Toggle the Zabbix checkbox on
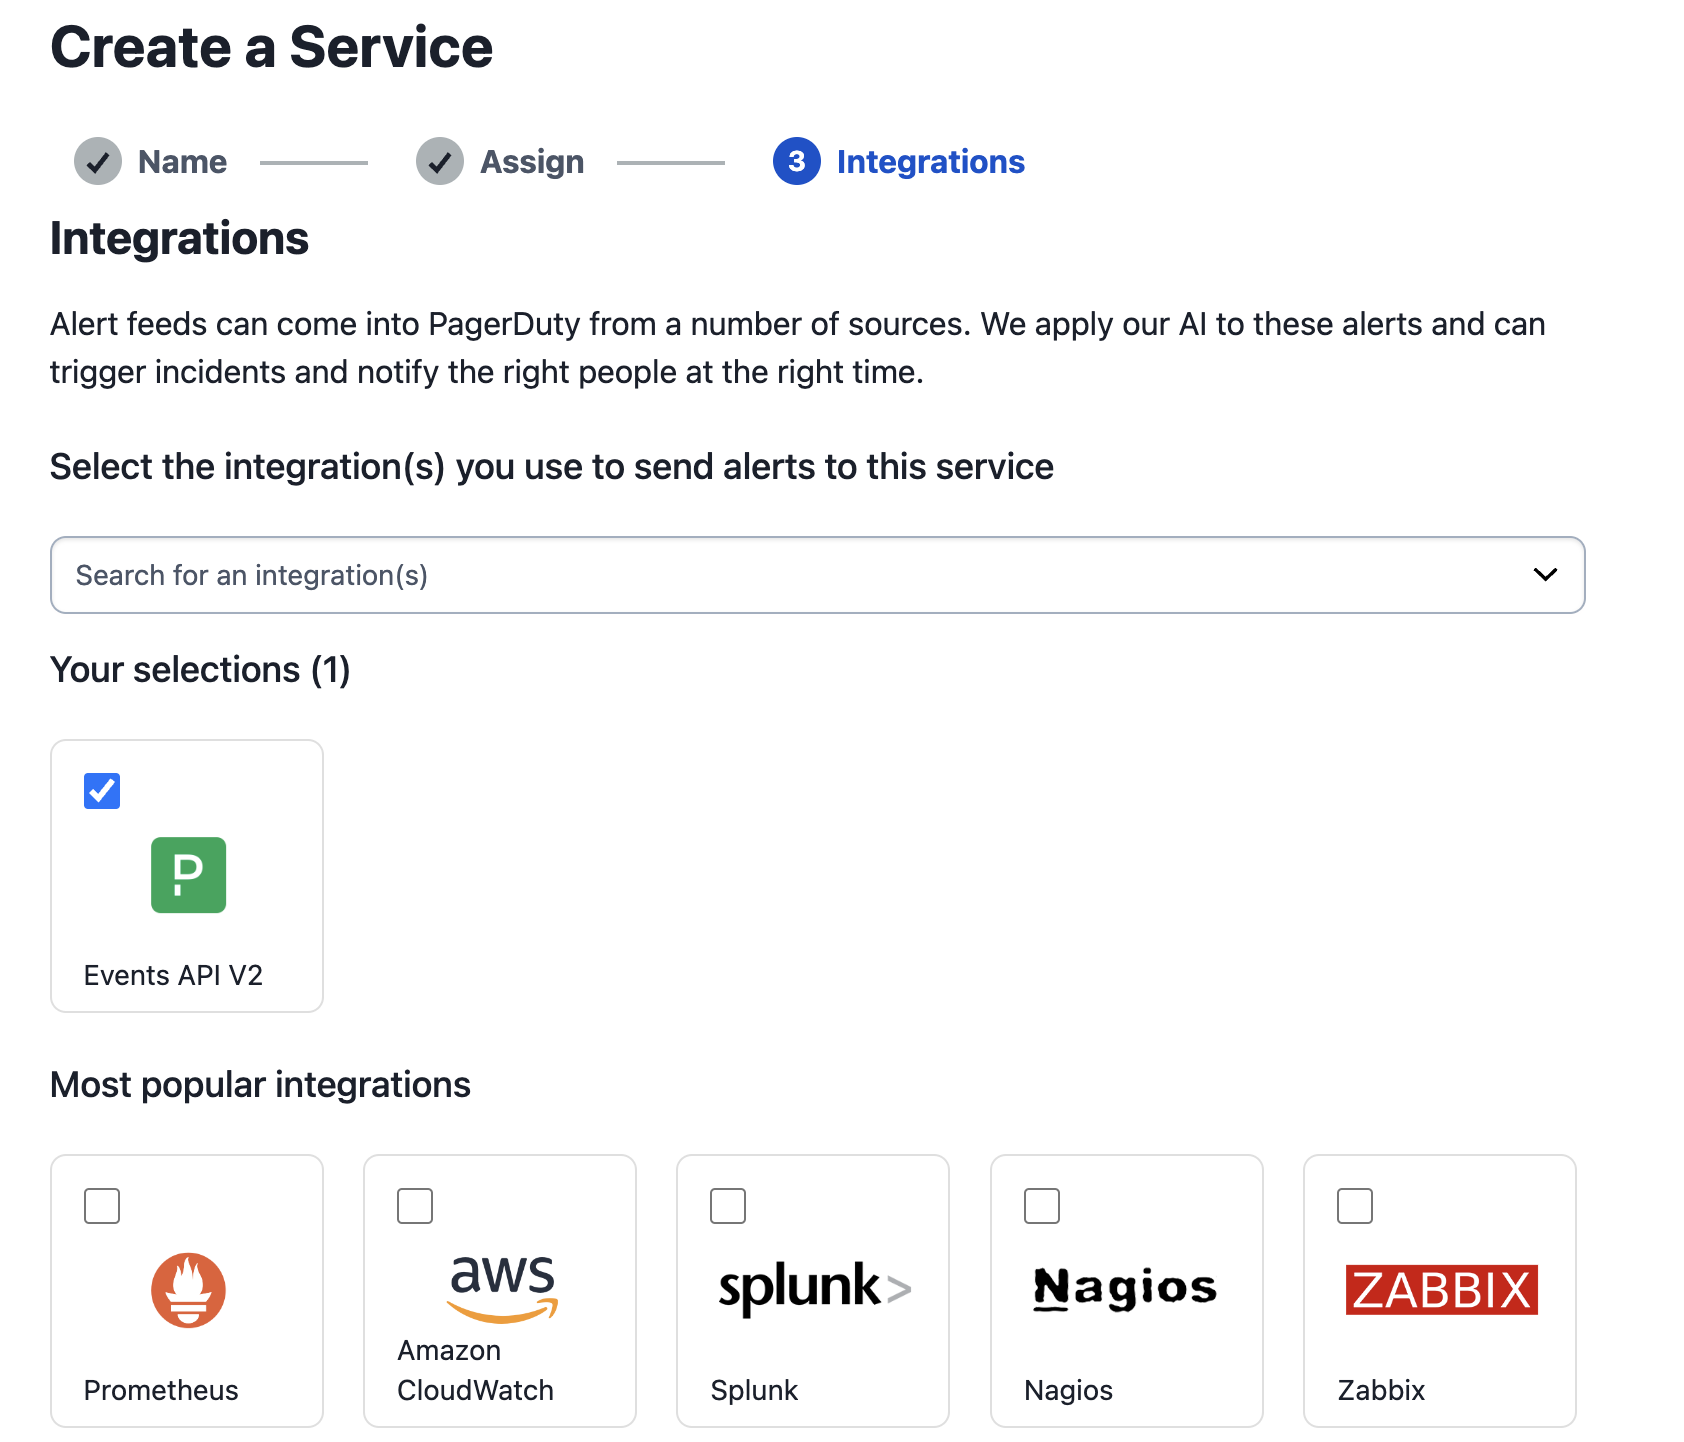 coord(1355,1206)
